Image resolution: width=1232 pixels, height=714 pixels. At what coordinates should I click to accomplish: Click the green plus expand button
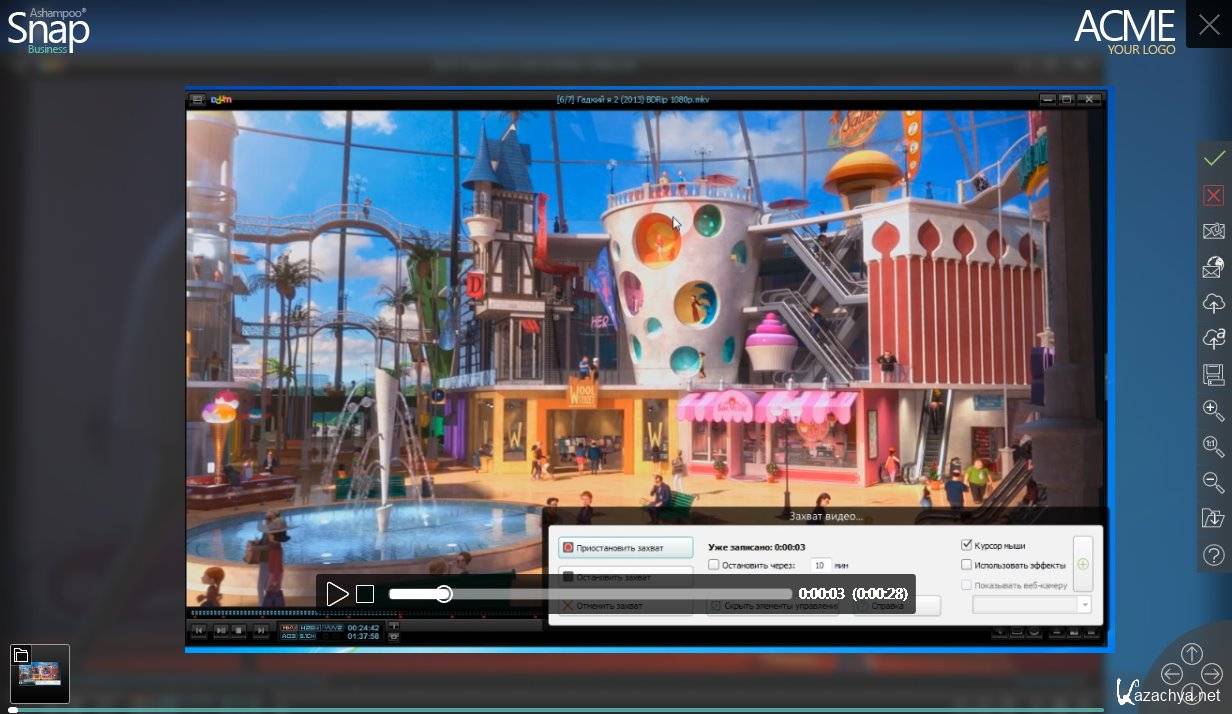click(1082, 564)
